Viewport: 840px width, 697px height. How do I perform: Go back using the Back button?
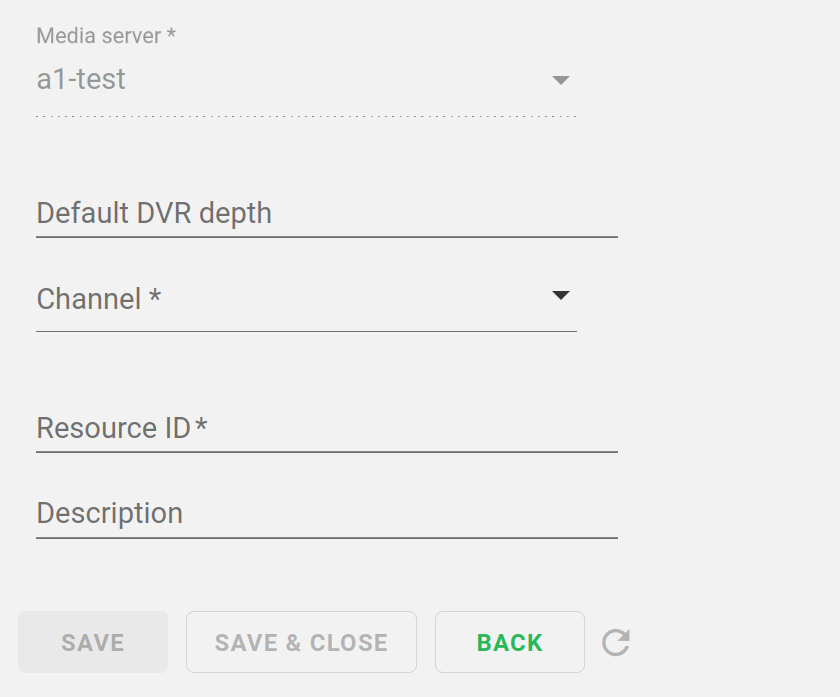coord(509,642)
